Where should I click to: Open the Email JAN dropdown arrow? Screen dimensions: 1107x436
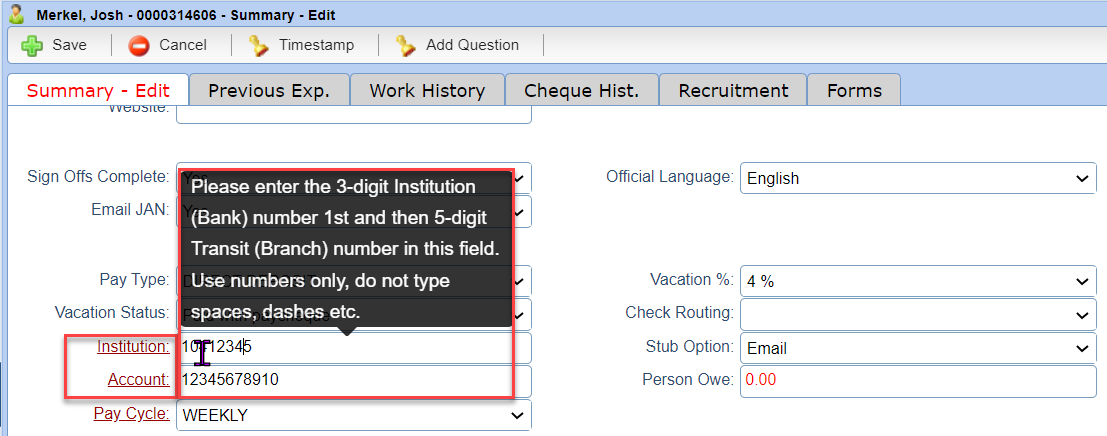(520, 210)
